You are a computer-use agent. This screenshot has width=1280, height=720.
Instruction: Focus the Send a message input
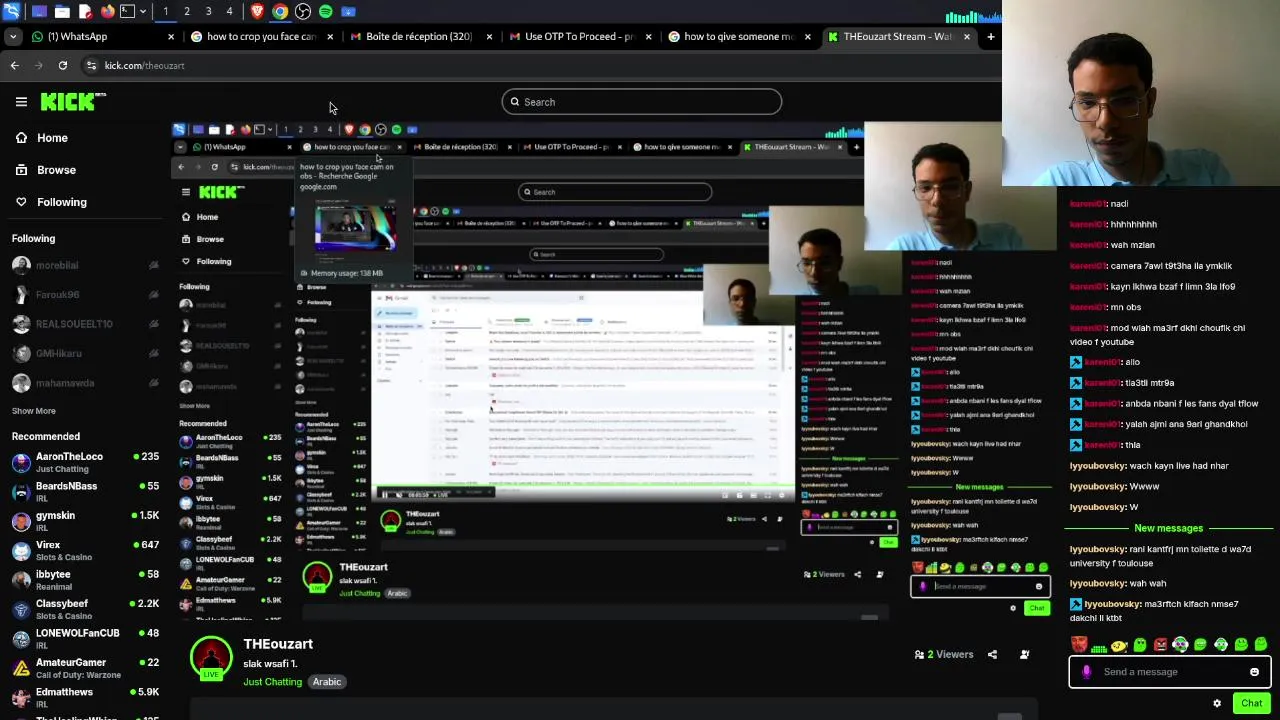(x=1170, y=672)
